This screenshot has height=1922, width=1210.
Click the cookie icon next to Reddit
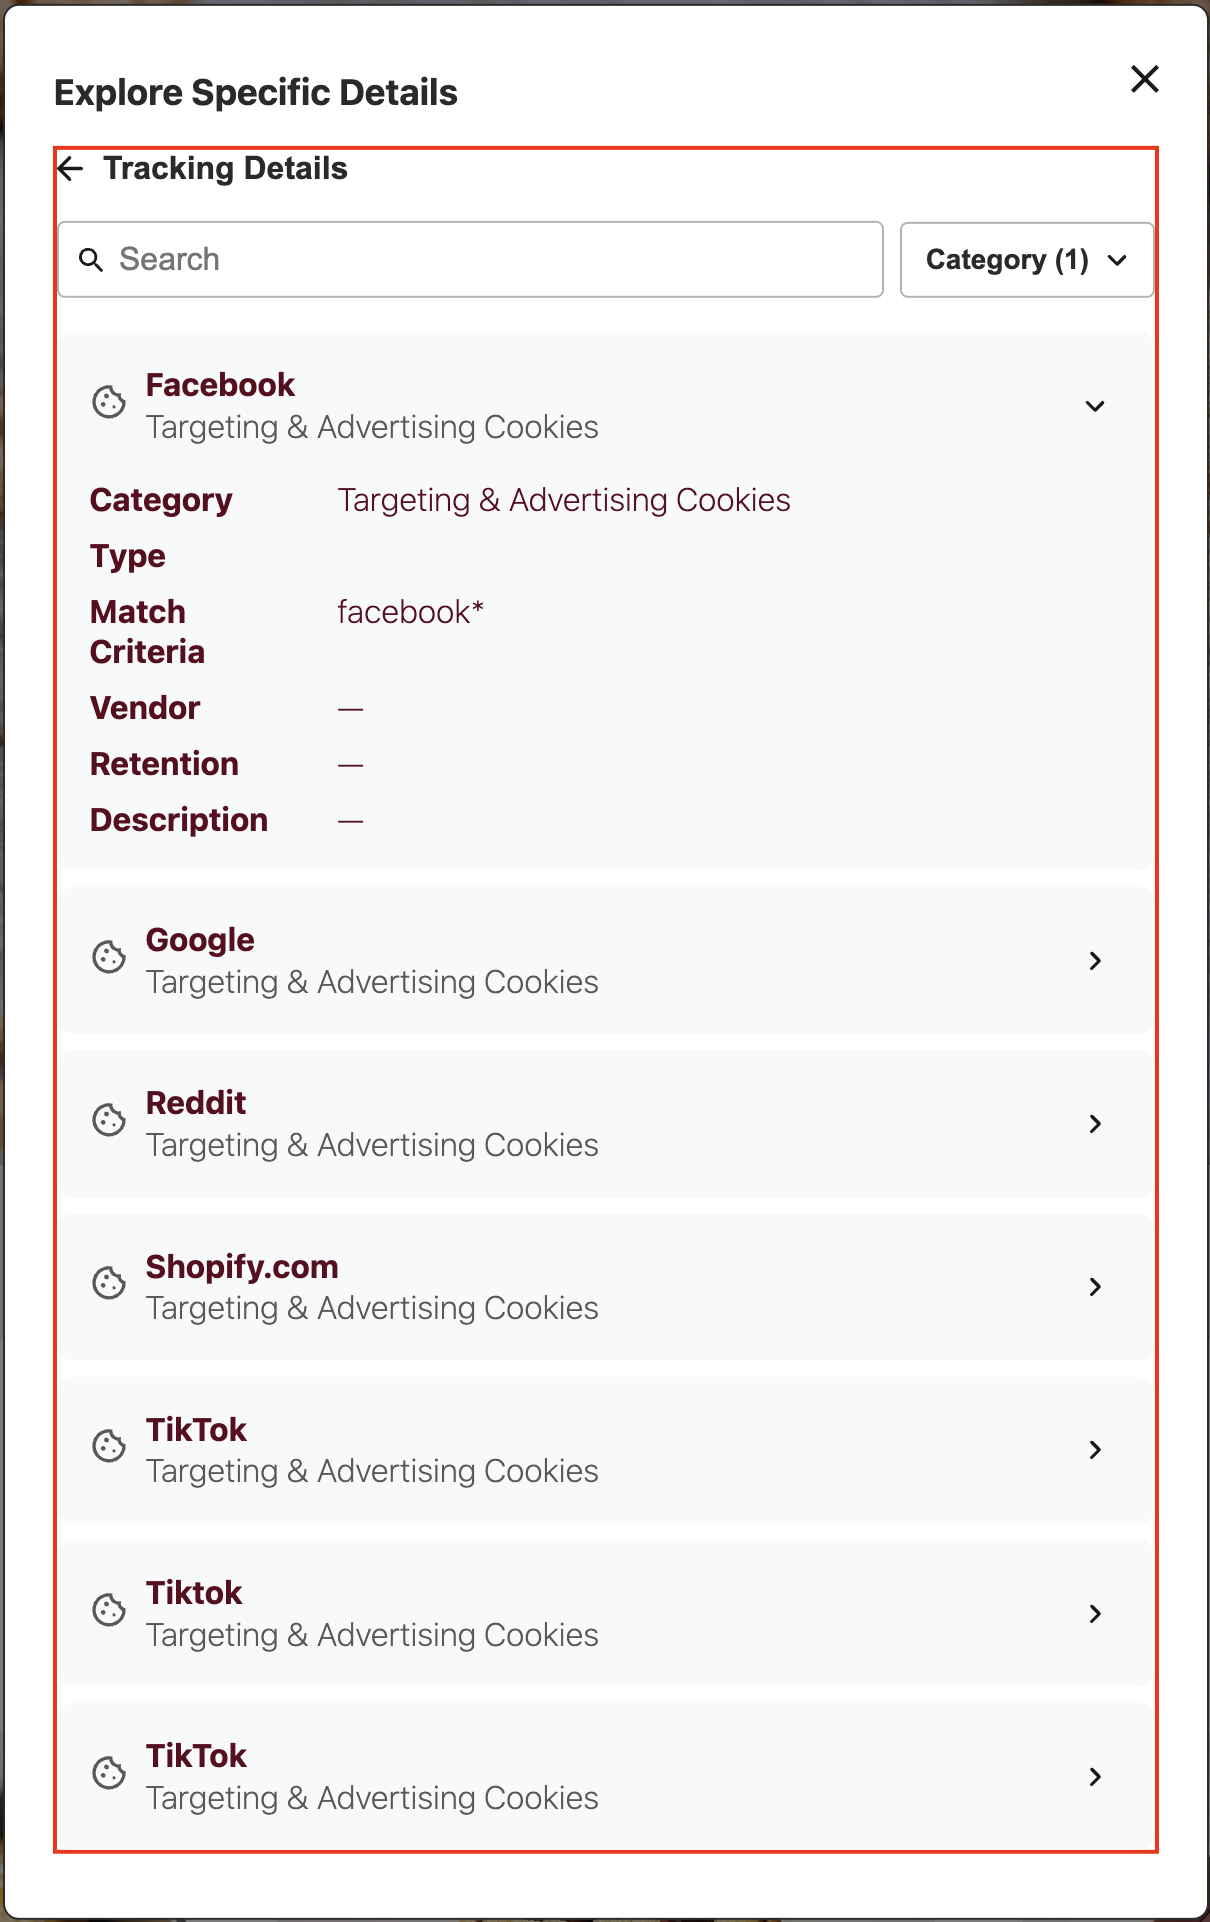109,1120
